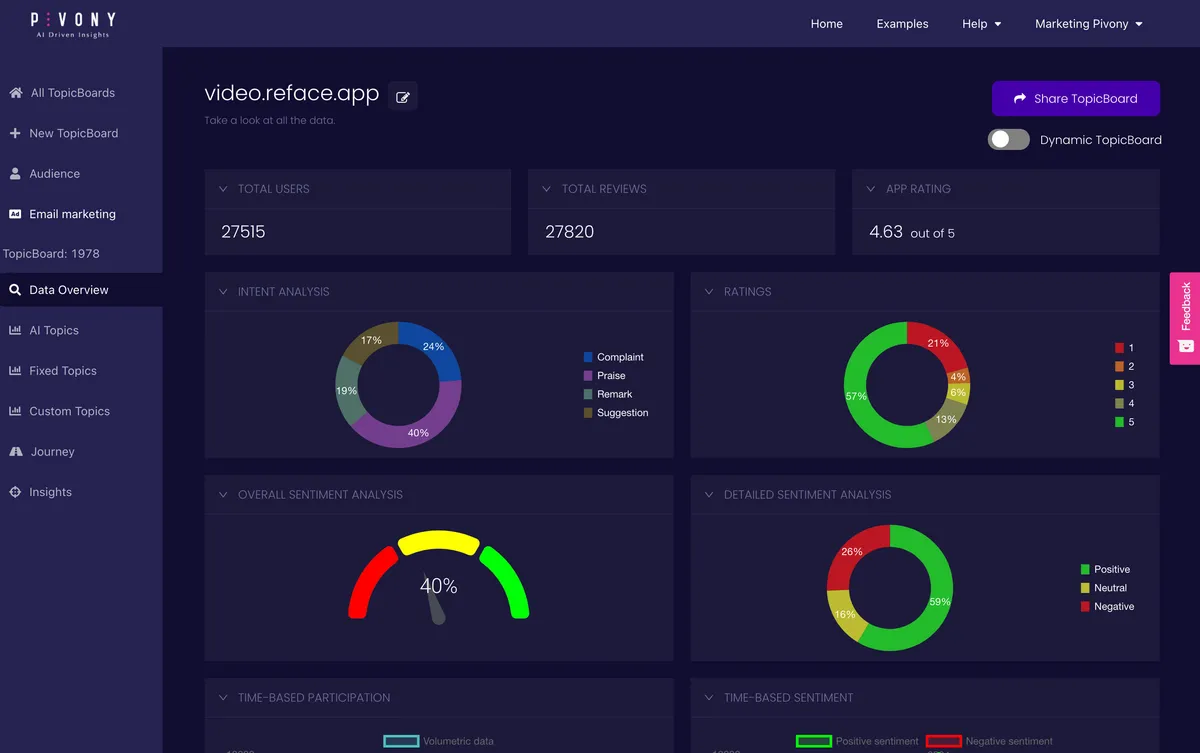This screenshot has width=1200, height=753.
Task: Click the home icon beside All TopicBoards
Action: pyautogui.click(x=15, y=93)
